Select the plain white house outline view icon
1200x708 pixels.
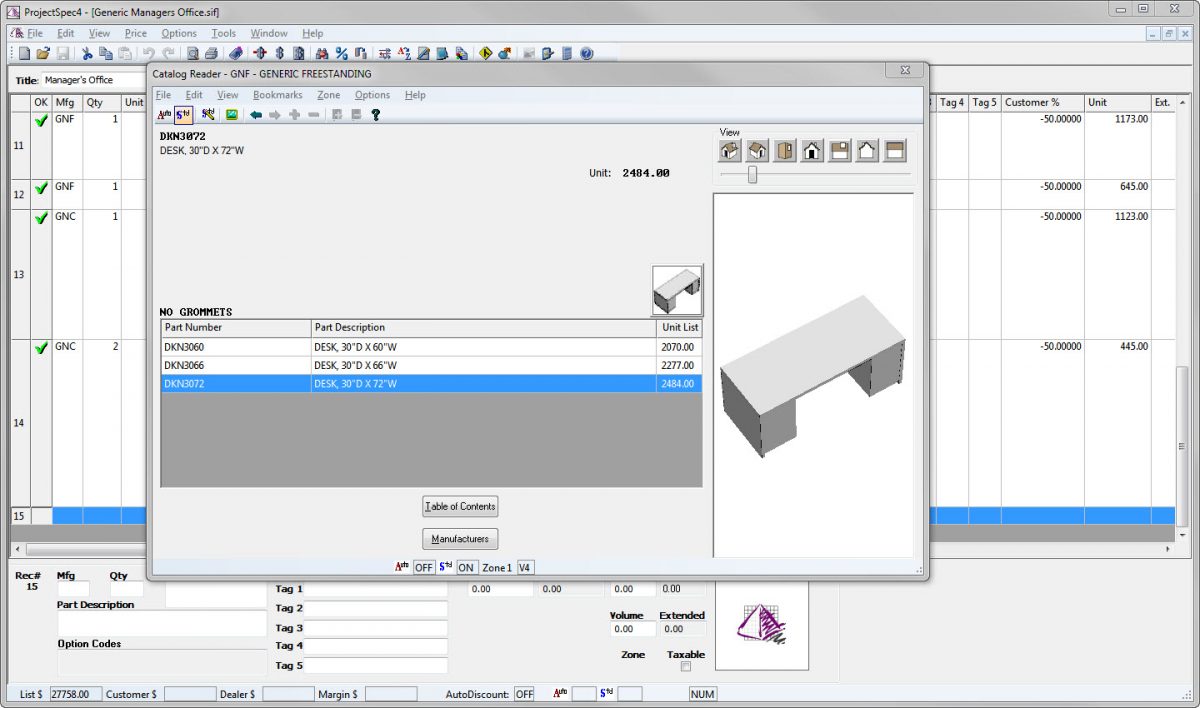868,151
